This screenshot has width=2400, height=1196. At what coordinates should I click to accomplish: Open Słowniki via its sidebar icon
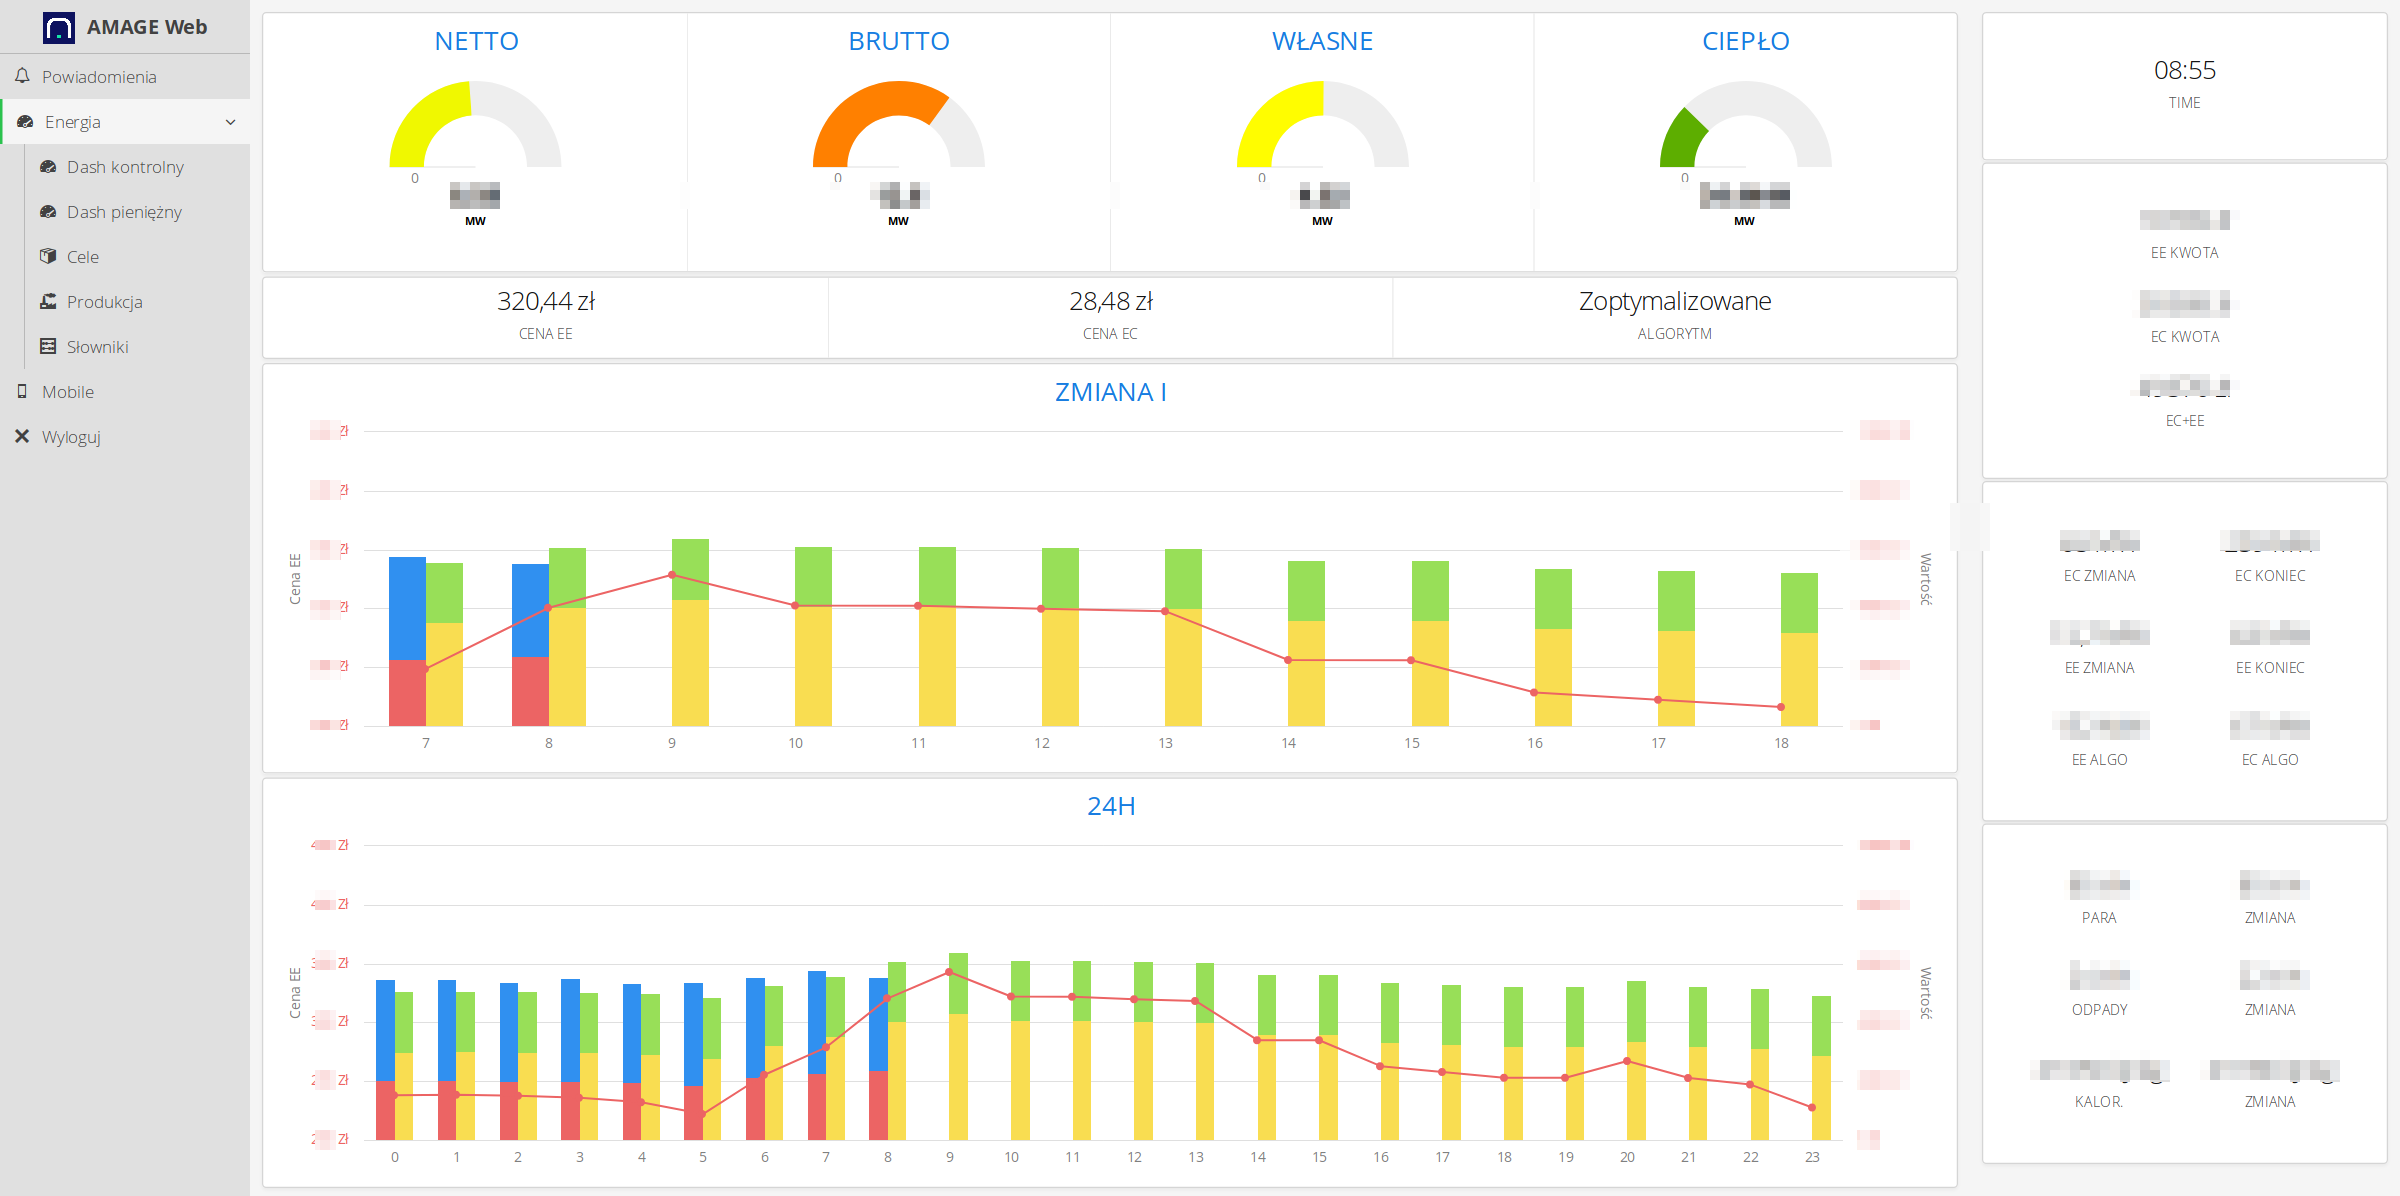(x=47, y=346)
